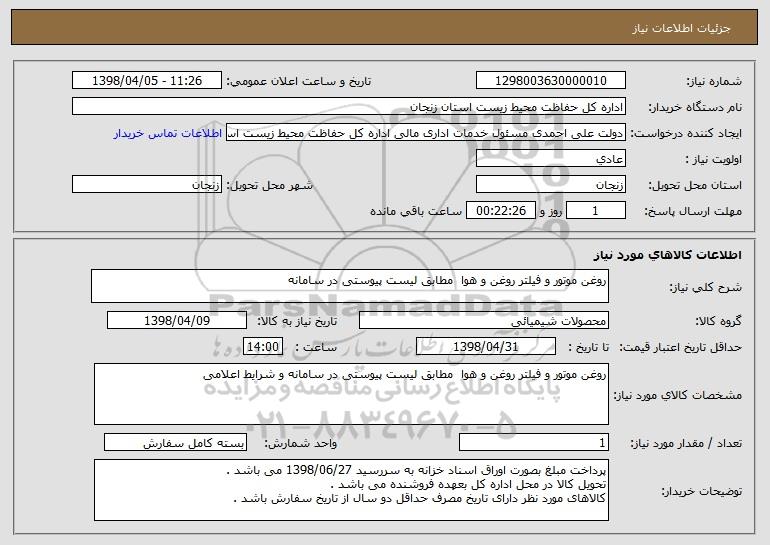Click the time field showing 14:00
The width and height of the screenshot is (770, 545).
(x=263, y=347)
